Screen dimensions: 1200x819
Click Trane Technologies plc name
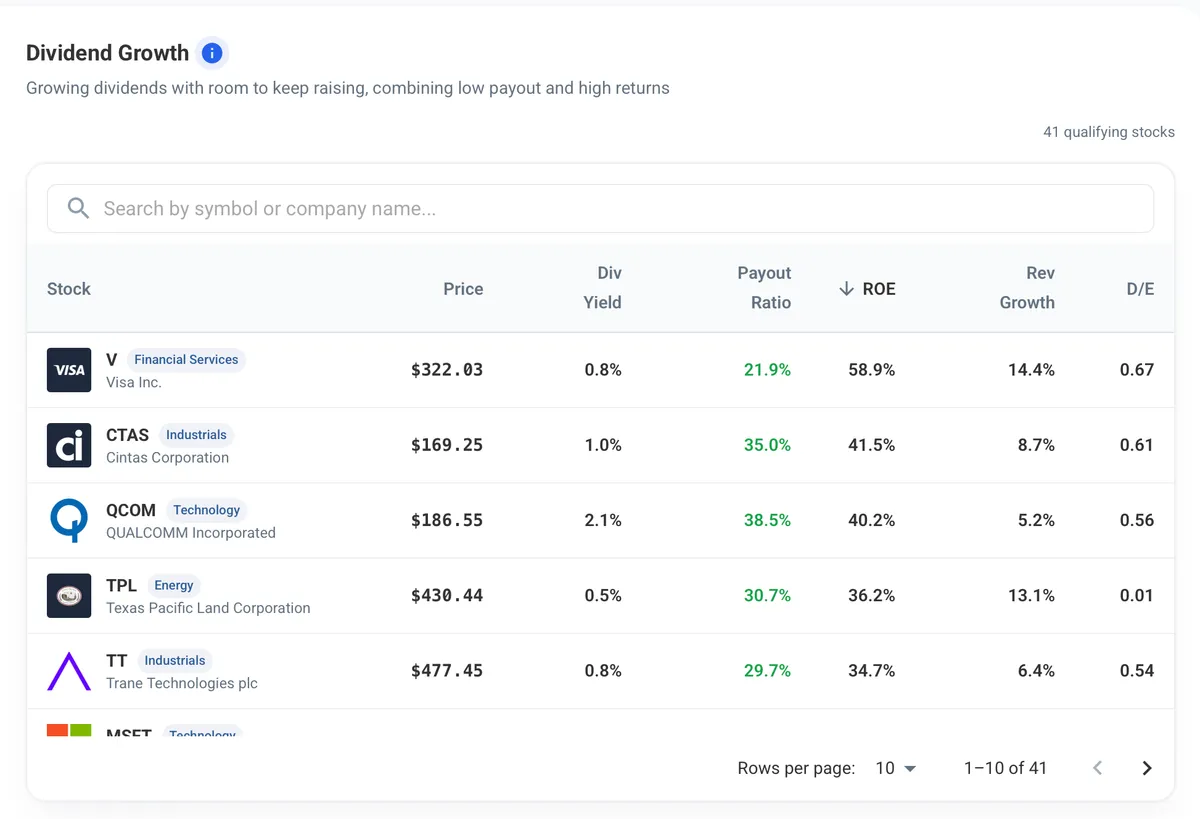(182, 683)
